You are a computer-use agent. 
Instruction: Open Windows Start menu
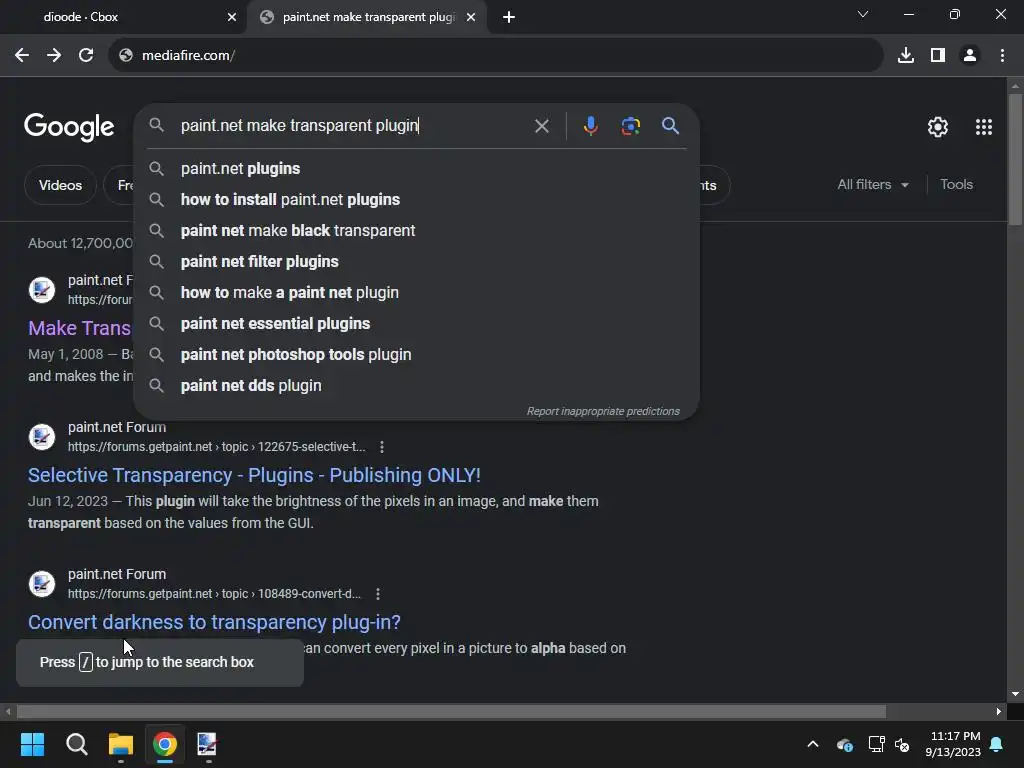32,744
